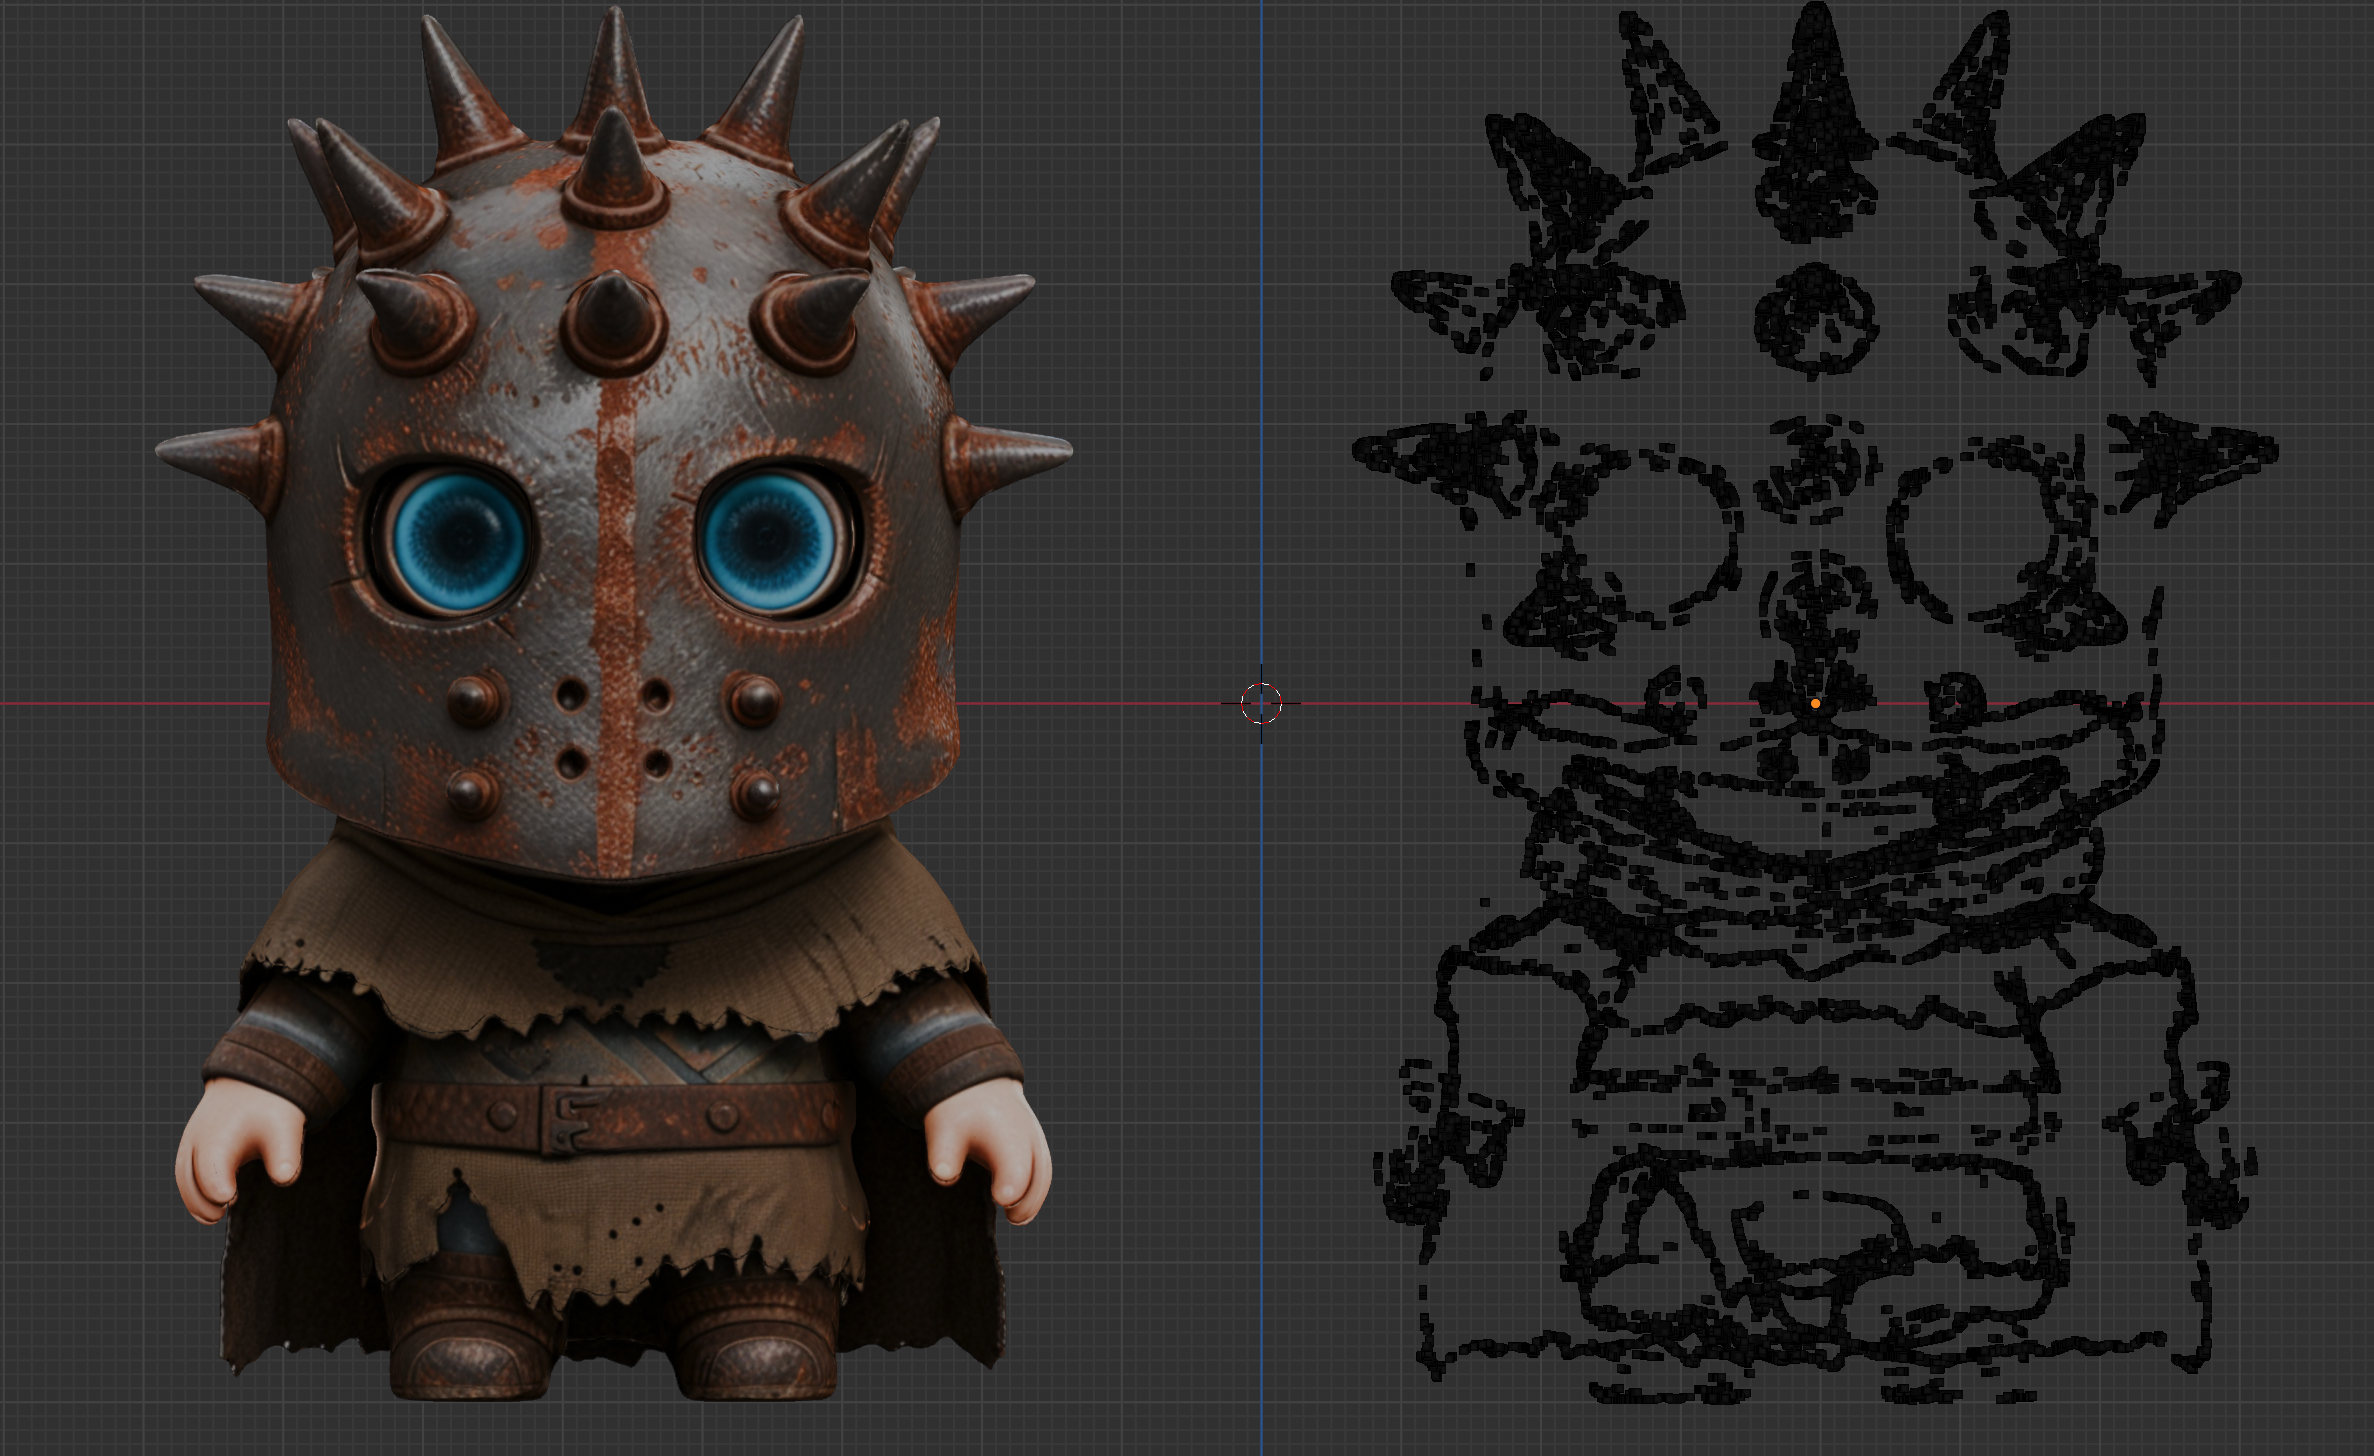Click the belt buckle on the character
The image size is (2374, 1456).
[x=572, y=1118]
